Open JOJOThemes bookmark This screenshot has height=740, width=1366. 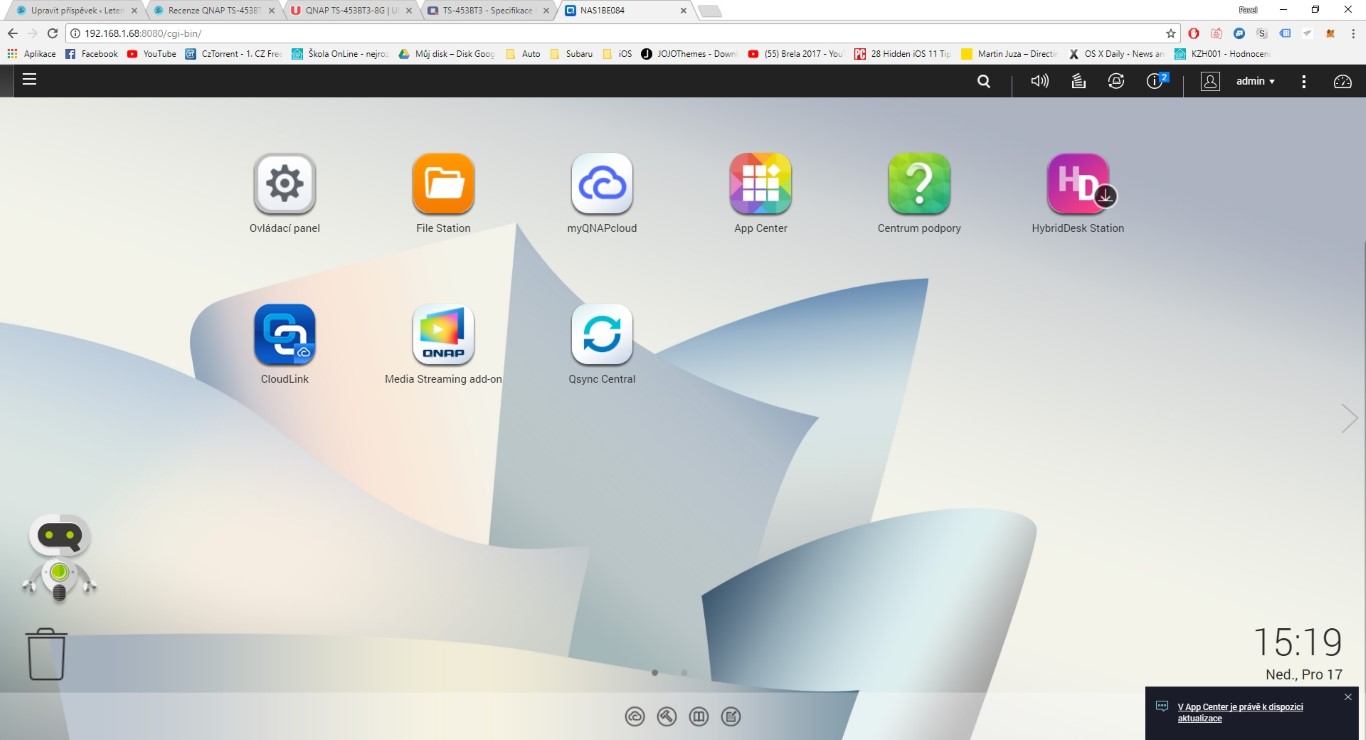pyautogui.click(x=690, y=54)
